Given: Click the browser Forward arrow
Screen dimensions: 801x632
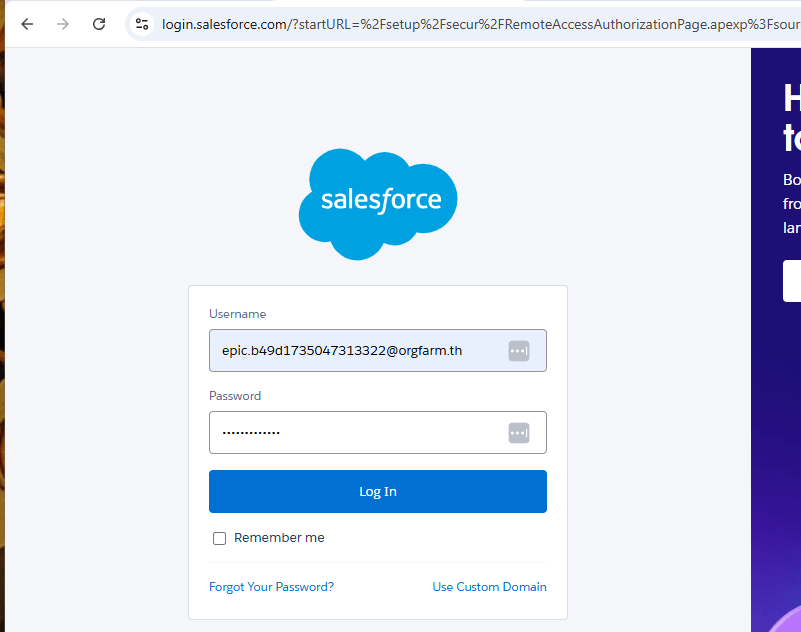Looking at the screenshot, I should [x=63, y=24].
